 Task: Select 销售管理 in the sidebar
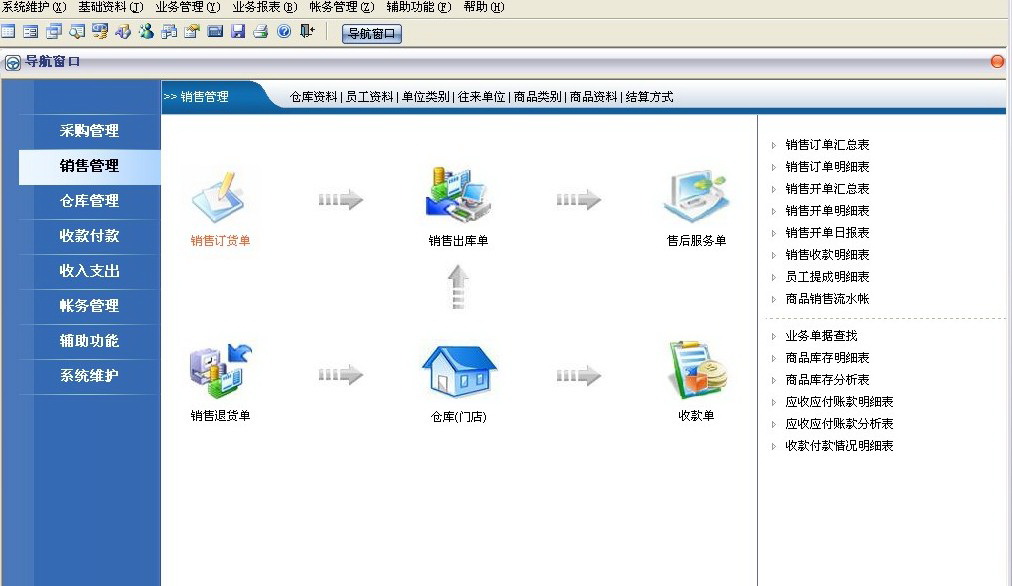89,166
